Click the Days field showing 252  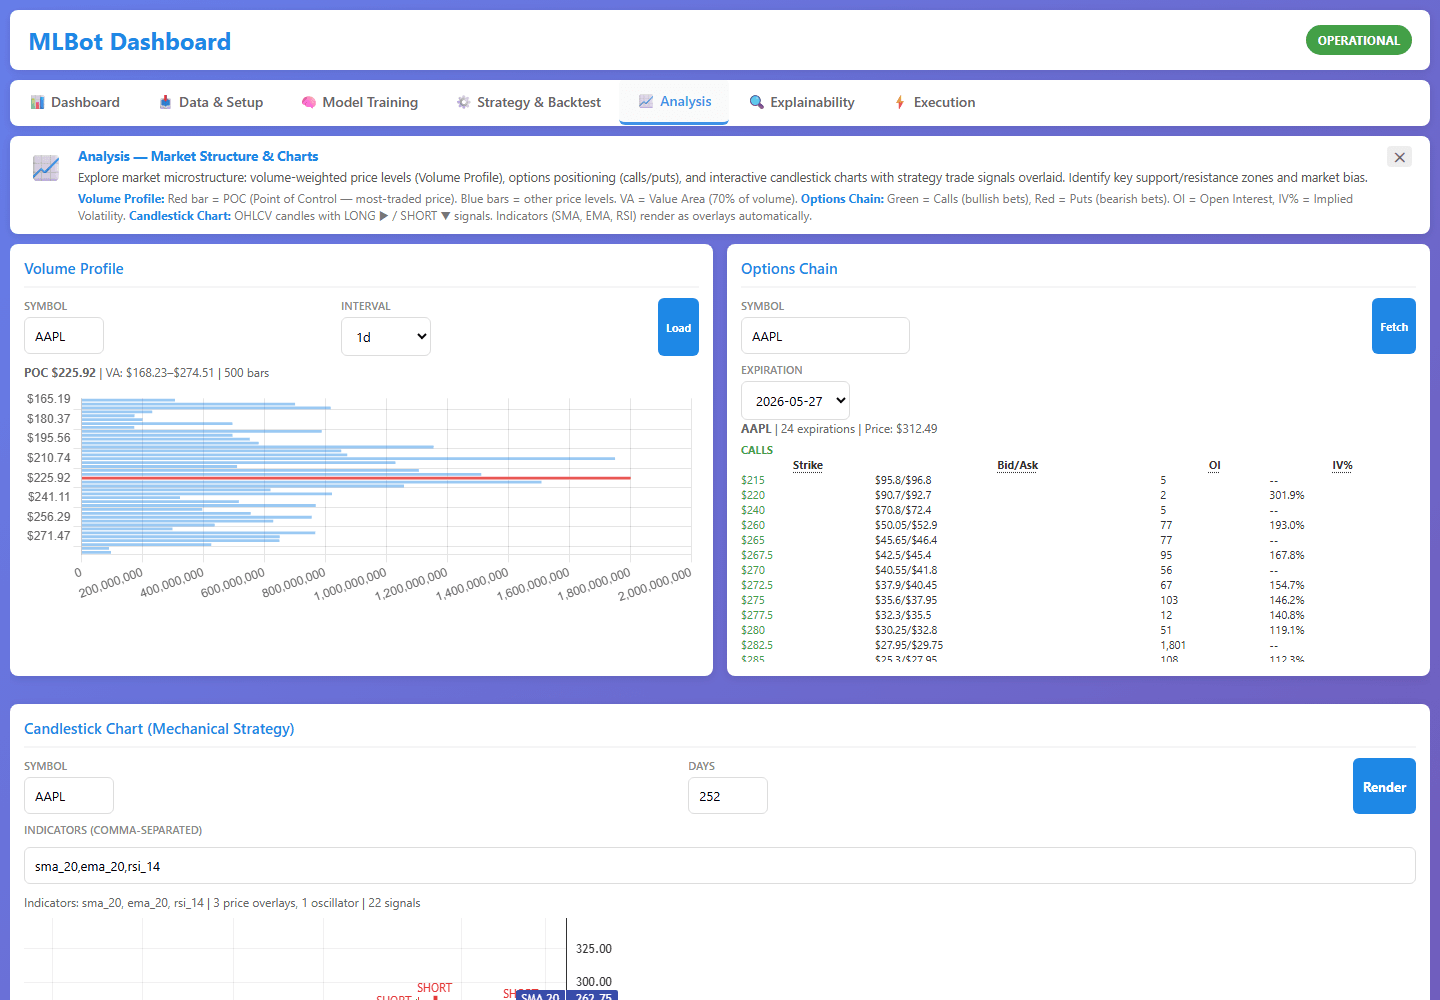click(728, 796)
